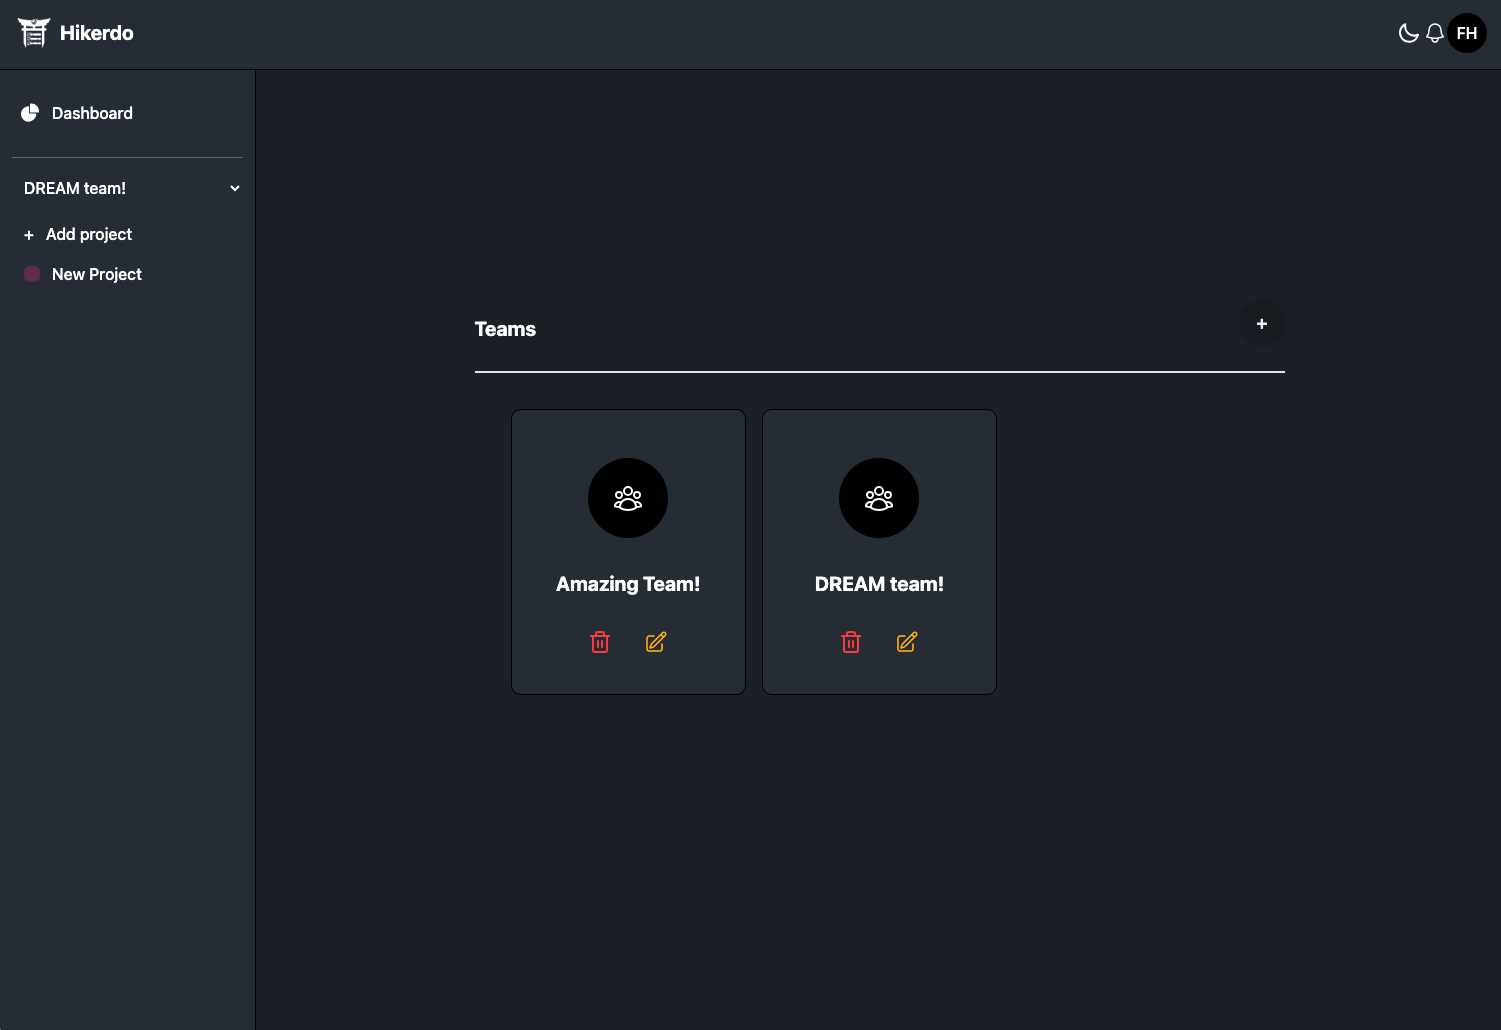Edit the Amazing Team! team
The width and height of the screenshot is (1501, 1030).
coord(656,642)
